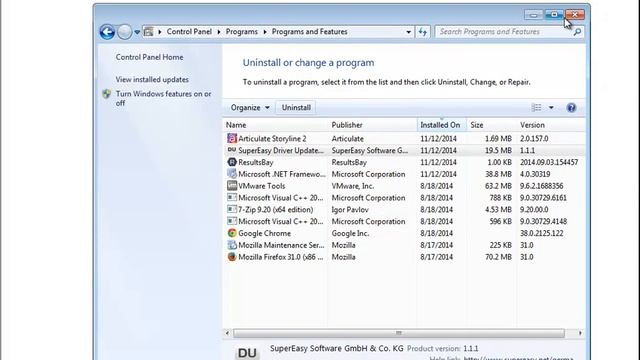640x360 pixels.
Task: Sort by the Installed On column header
Action: (442, 125)
